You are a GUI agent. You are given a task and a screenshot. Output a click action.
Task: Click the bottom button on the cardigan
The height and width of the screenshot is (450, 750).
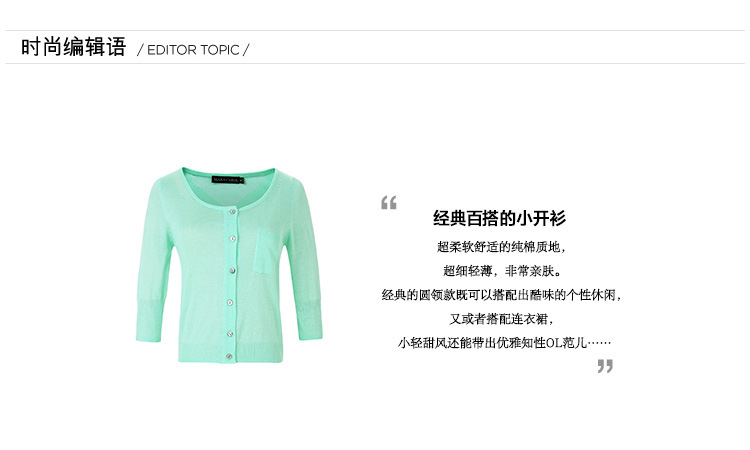click(x=229, y=356)
